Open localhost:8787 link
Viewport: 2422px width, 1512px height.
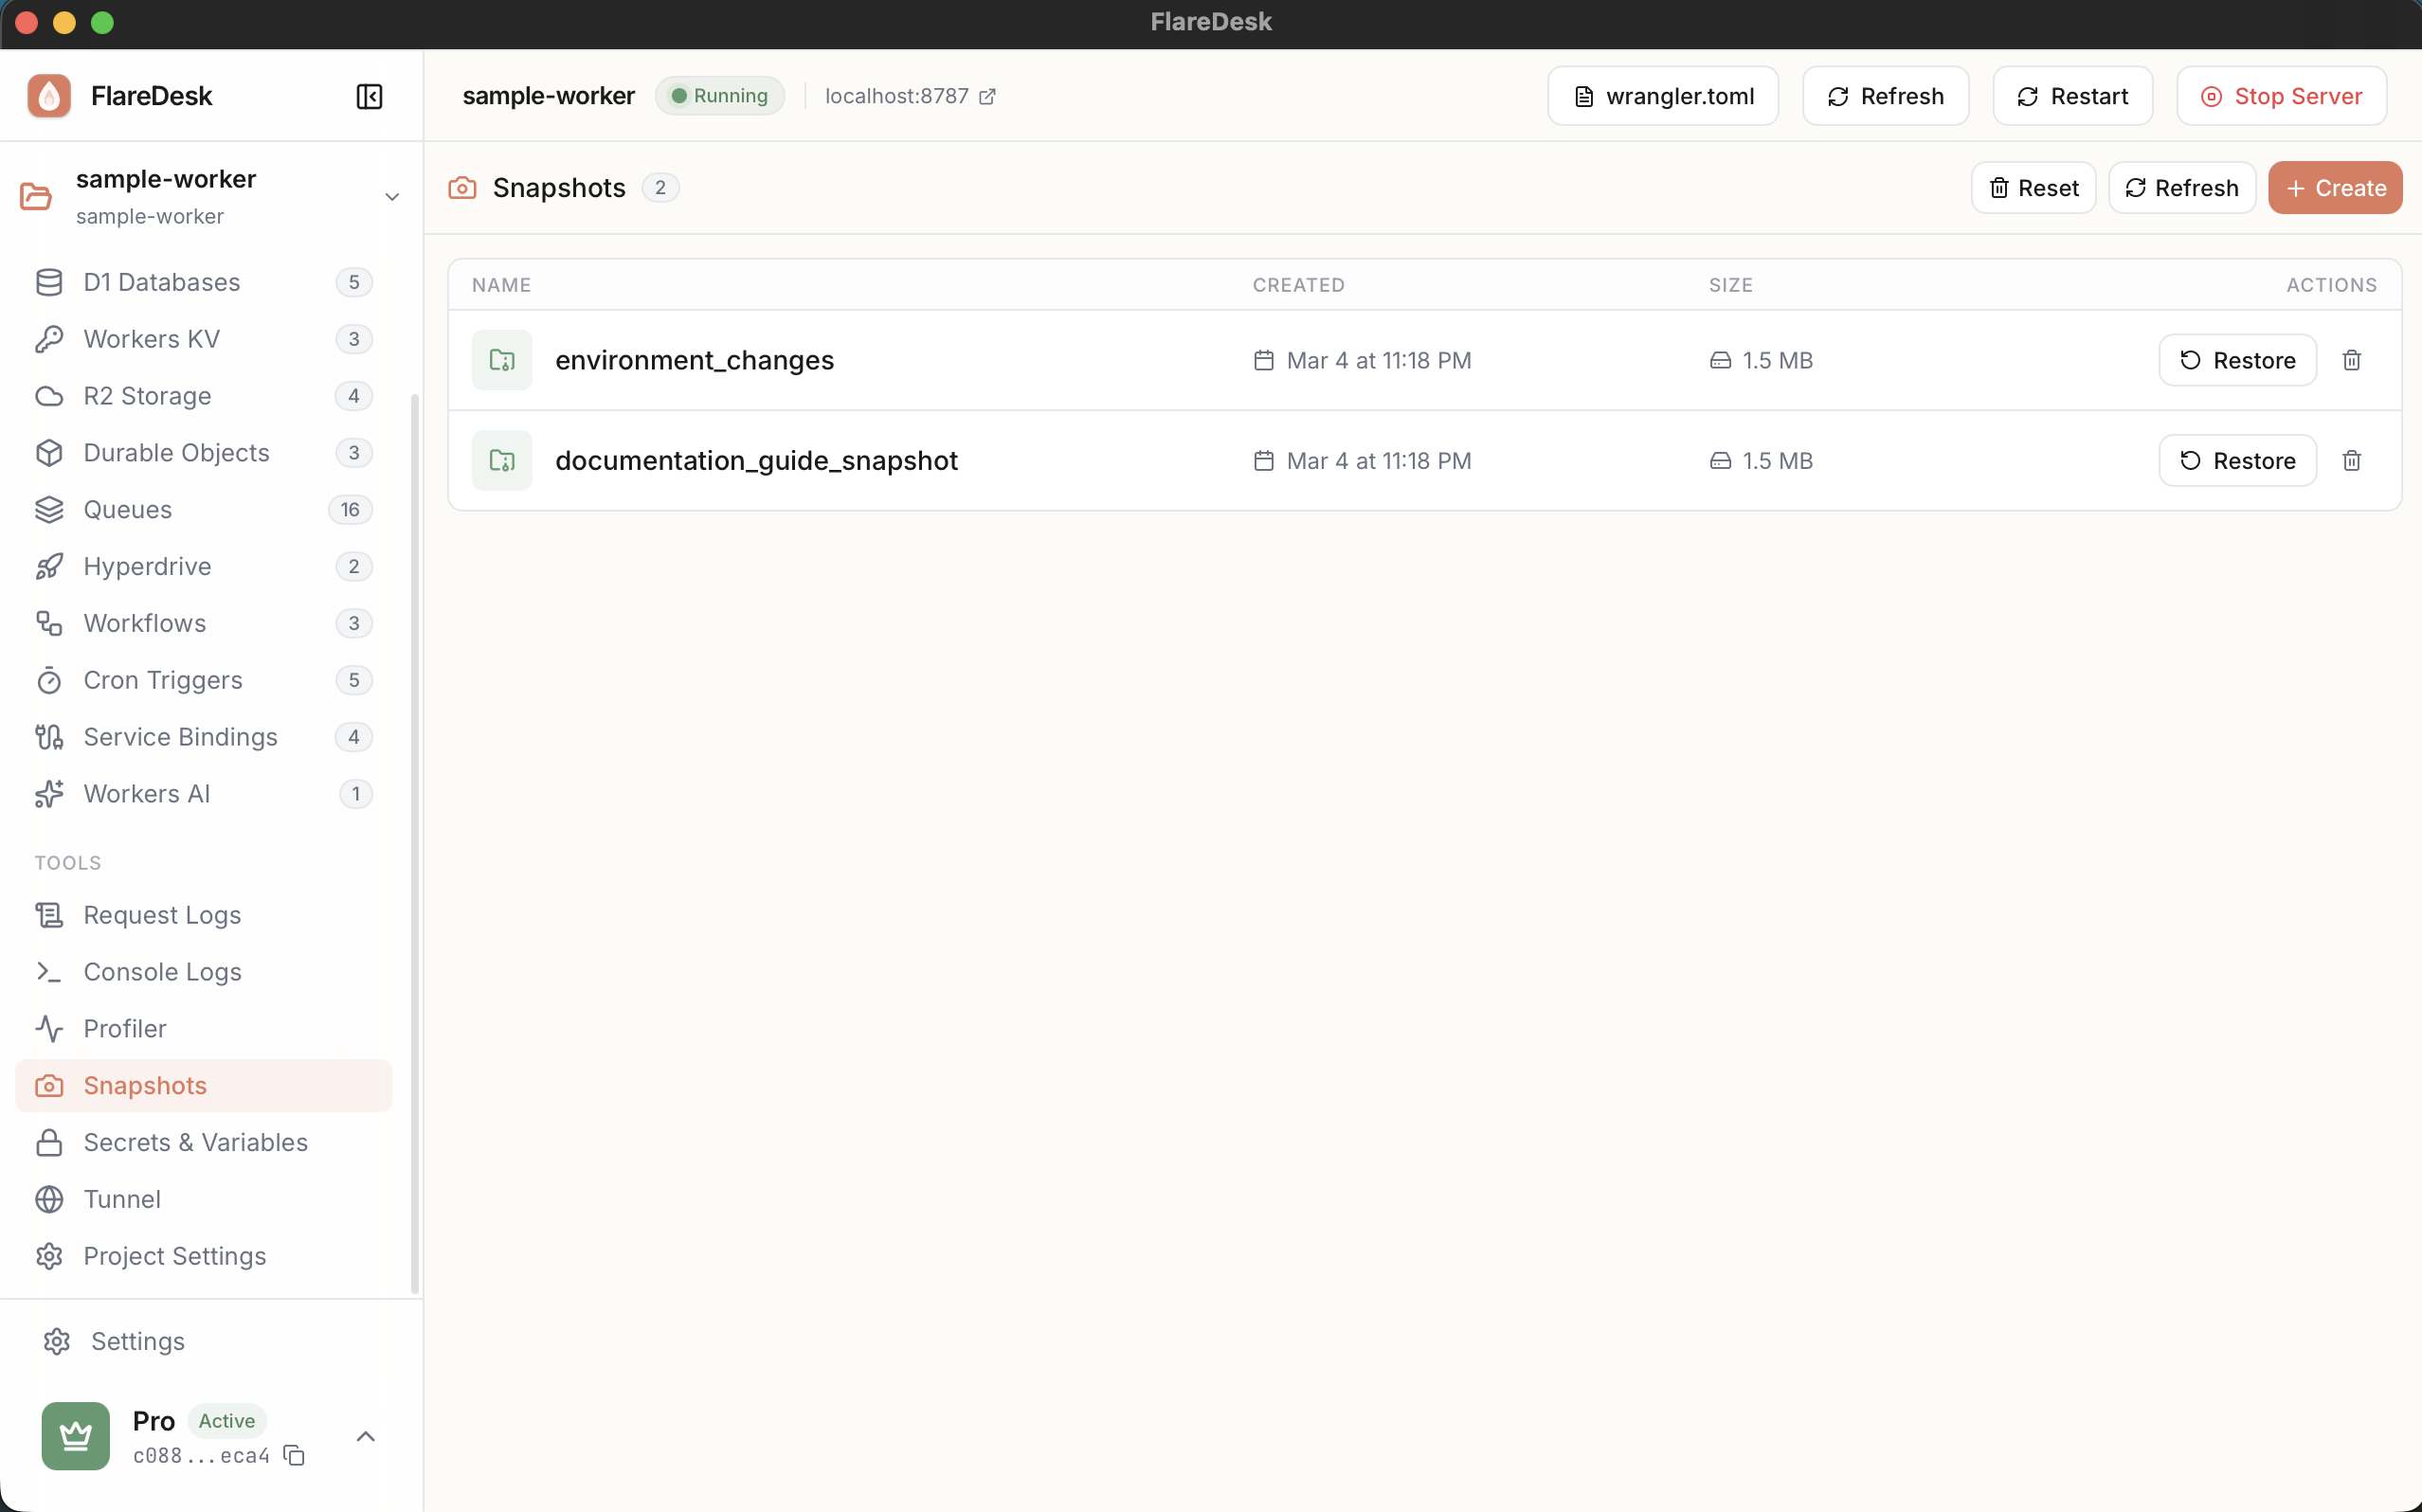(897, 95)
